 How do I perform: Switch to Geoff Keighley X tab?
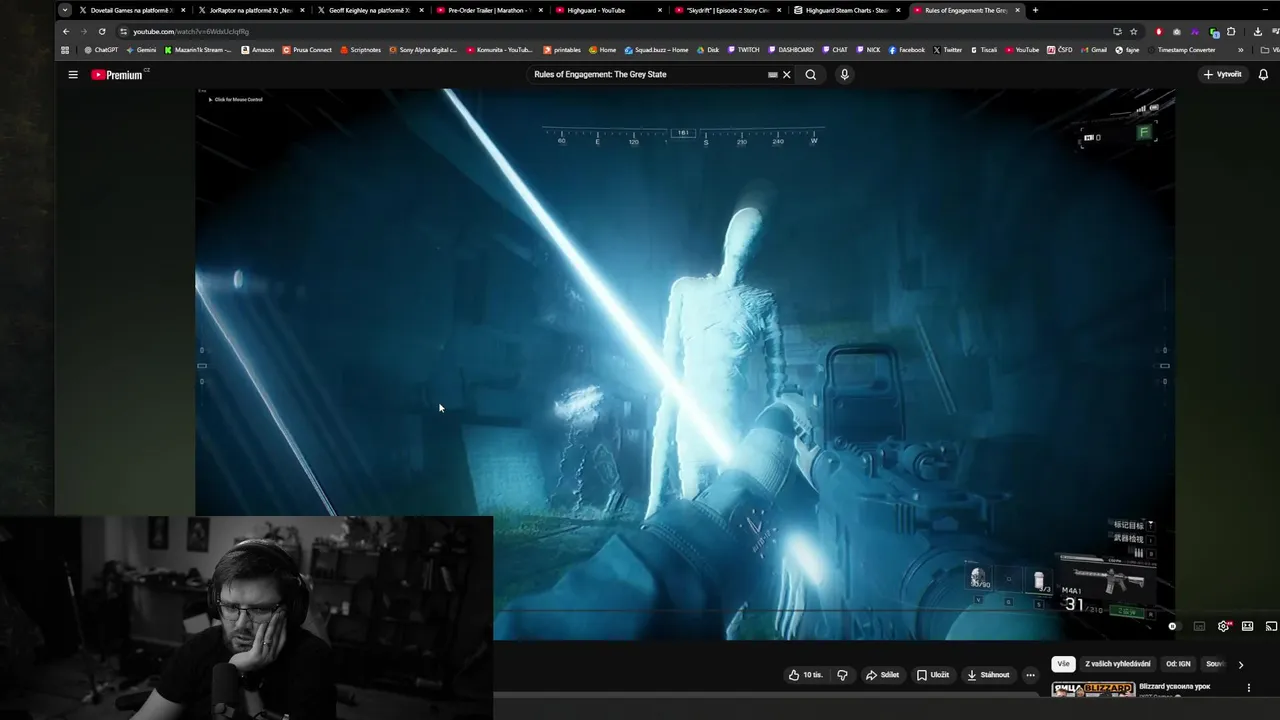pyautogui.click(x=369, y=10)
